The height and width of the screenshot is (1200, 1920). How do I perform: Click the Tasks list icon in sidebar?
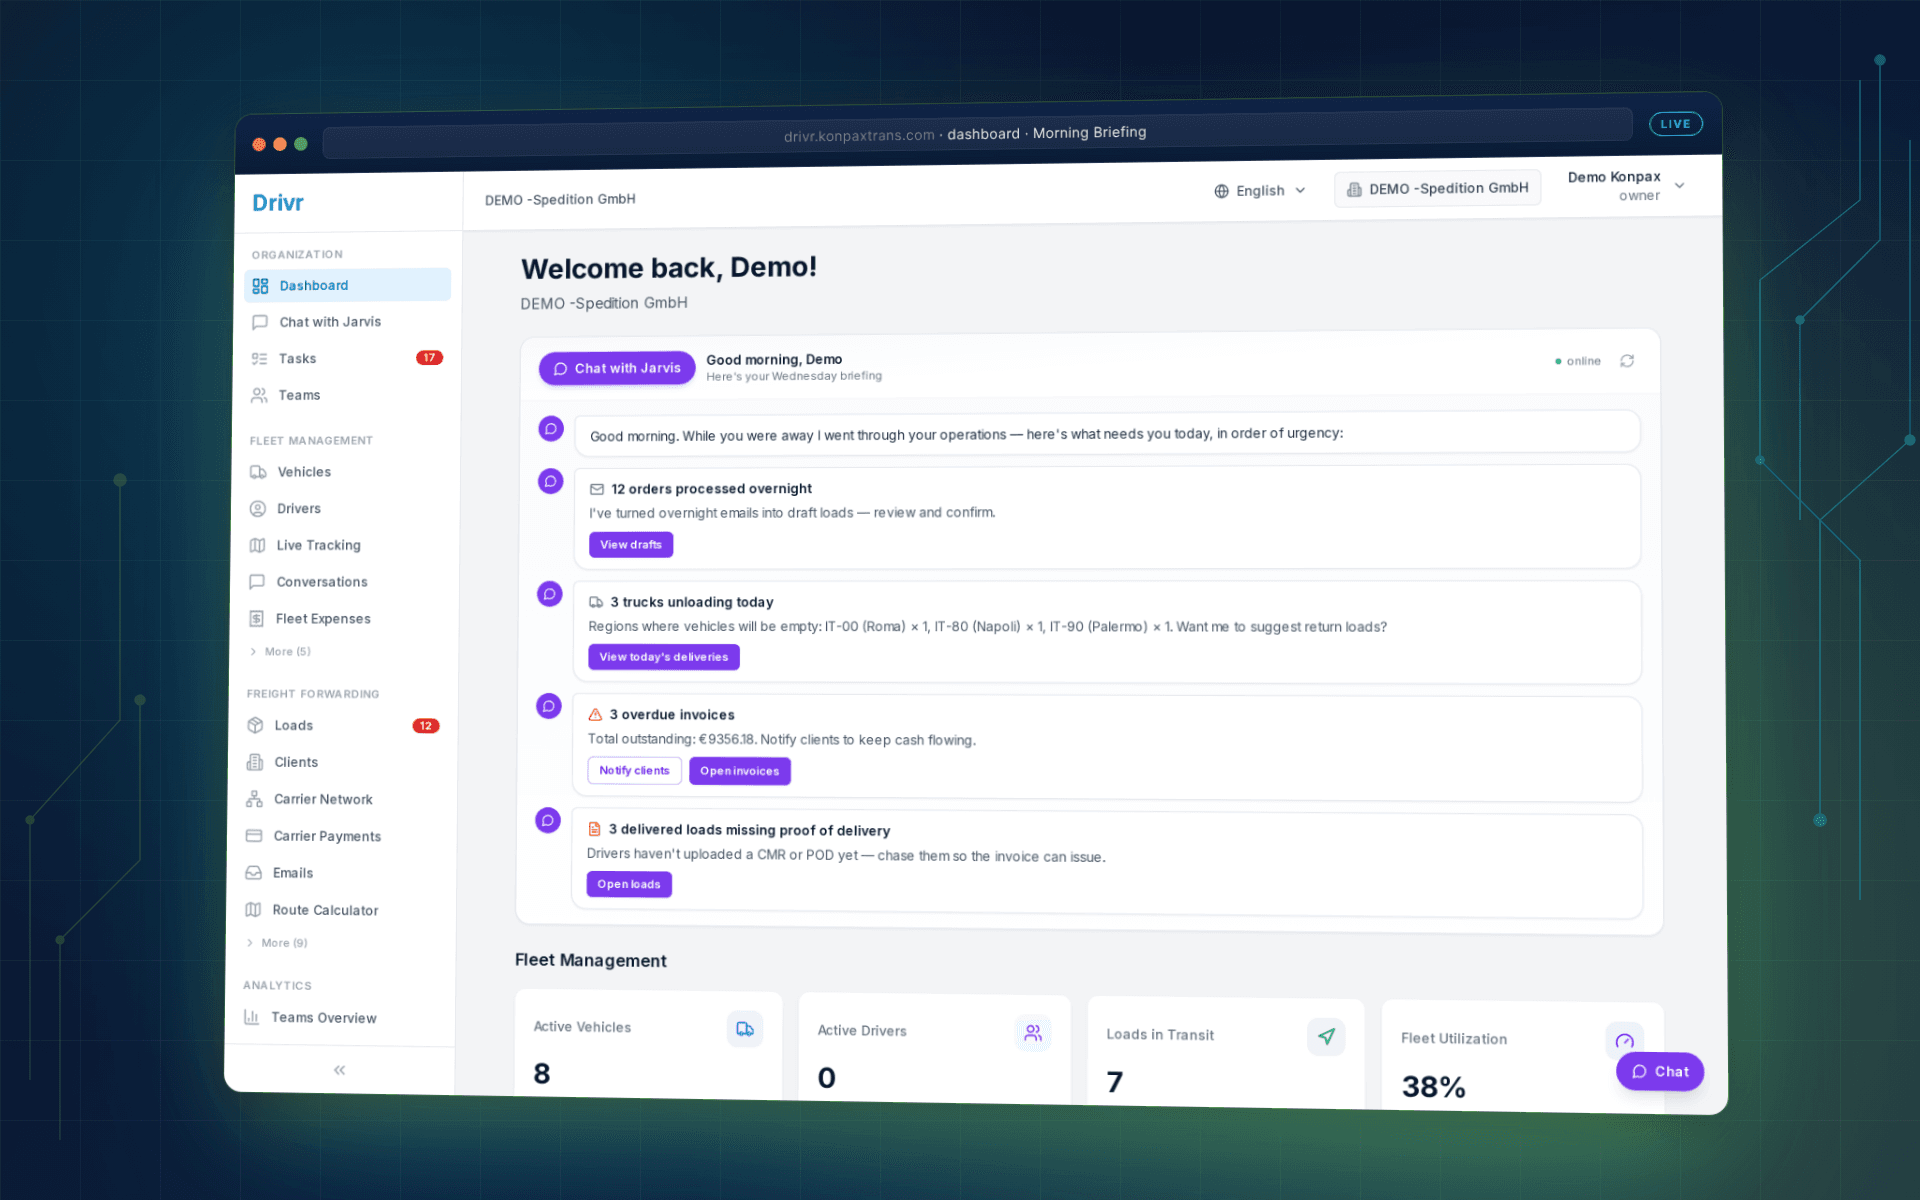tap(259, 359)
